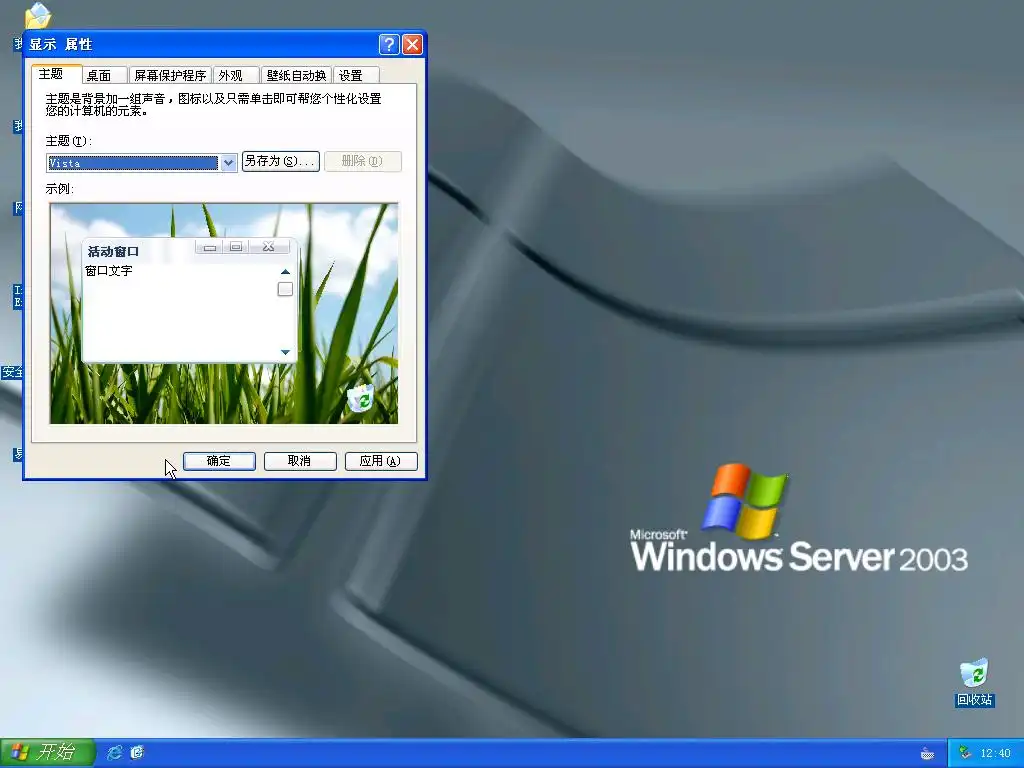The width and height of the screenshot is (1024, 768).
Task: Confirm with the 确定 button
Action: [x=219, y=461]
